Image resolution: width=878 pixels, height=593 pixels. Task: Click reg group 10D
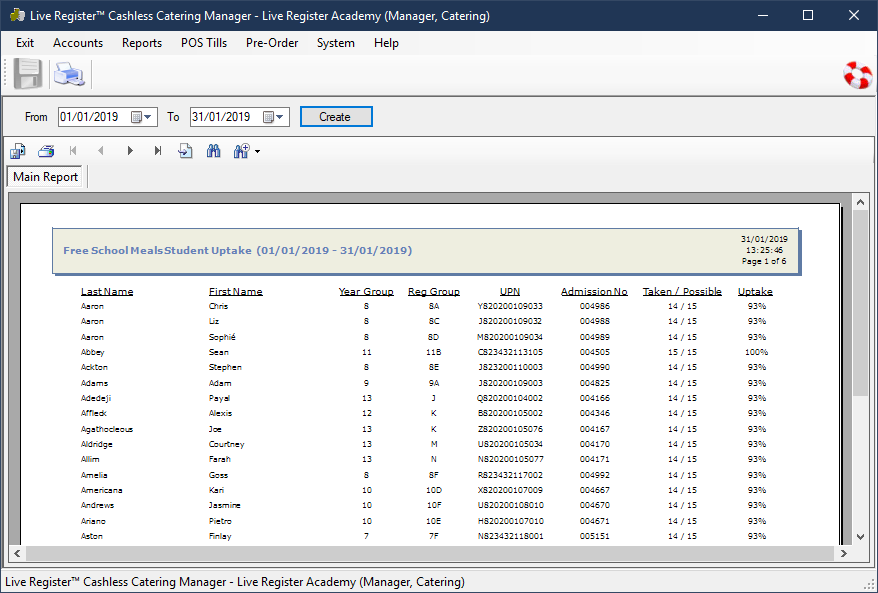(x=434, y=490)
